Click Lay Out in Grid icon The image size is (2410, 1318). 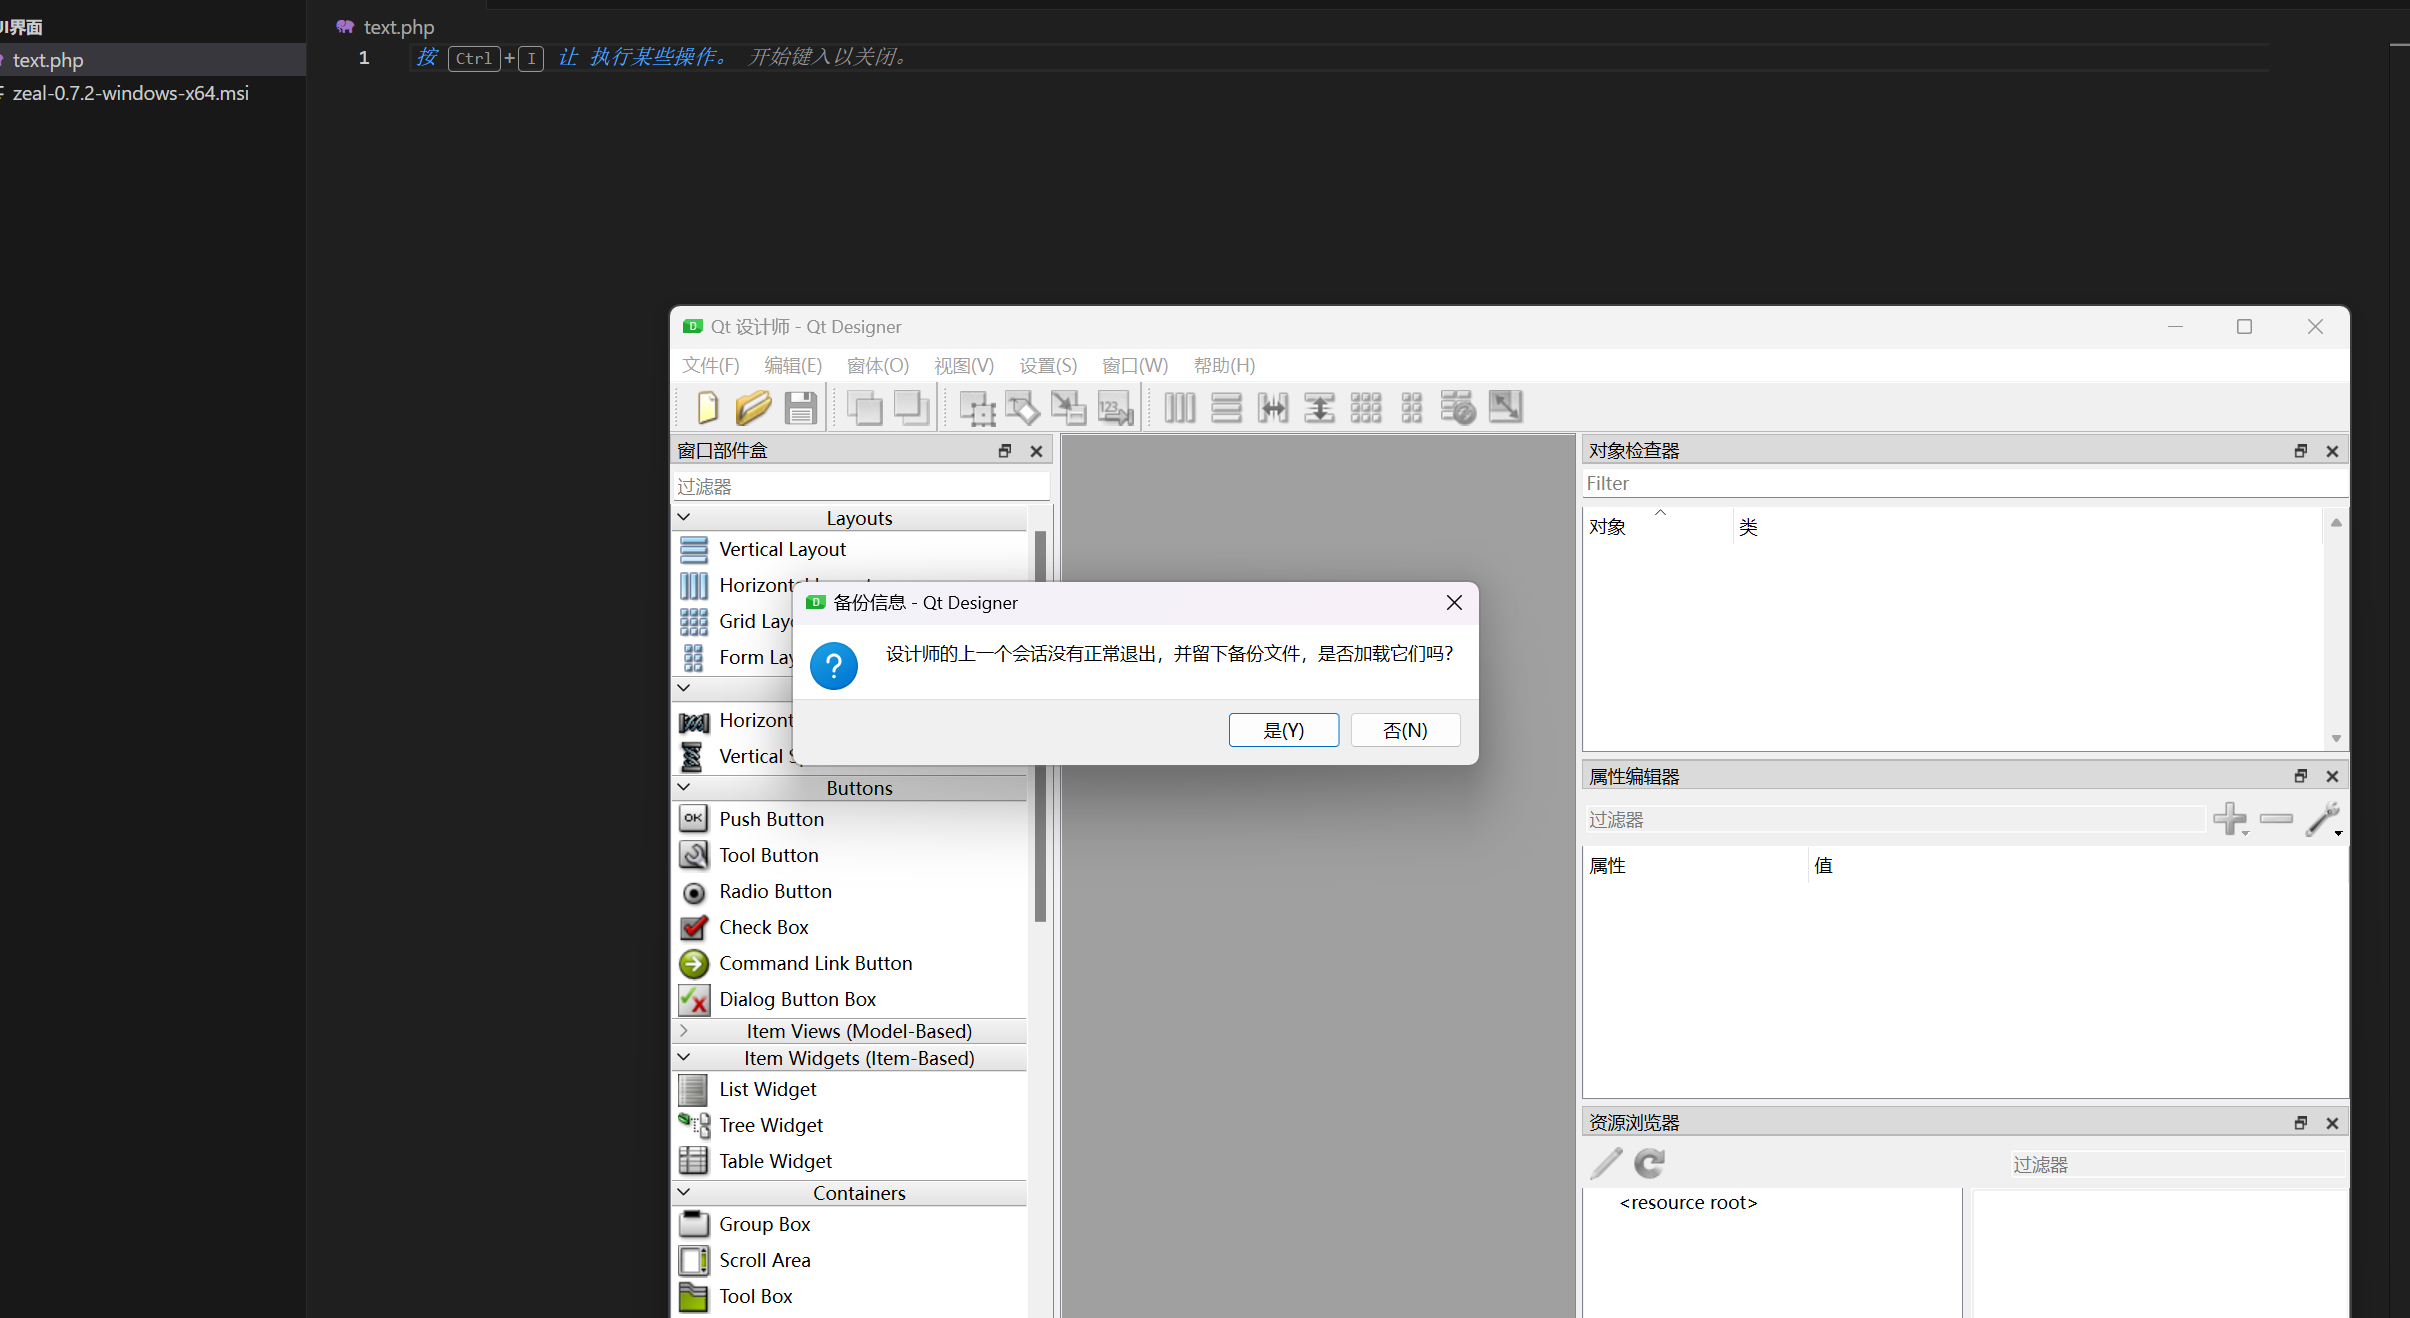(x=1366, y=408)
